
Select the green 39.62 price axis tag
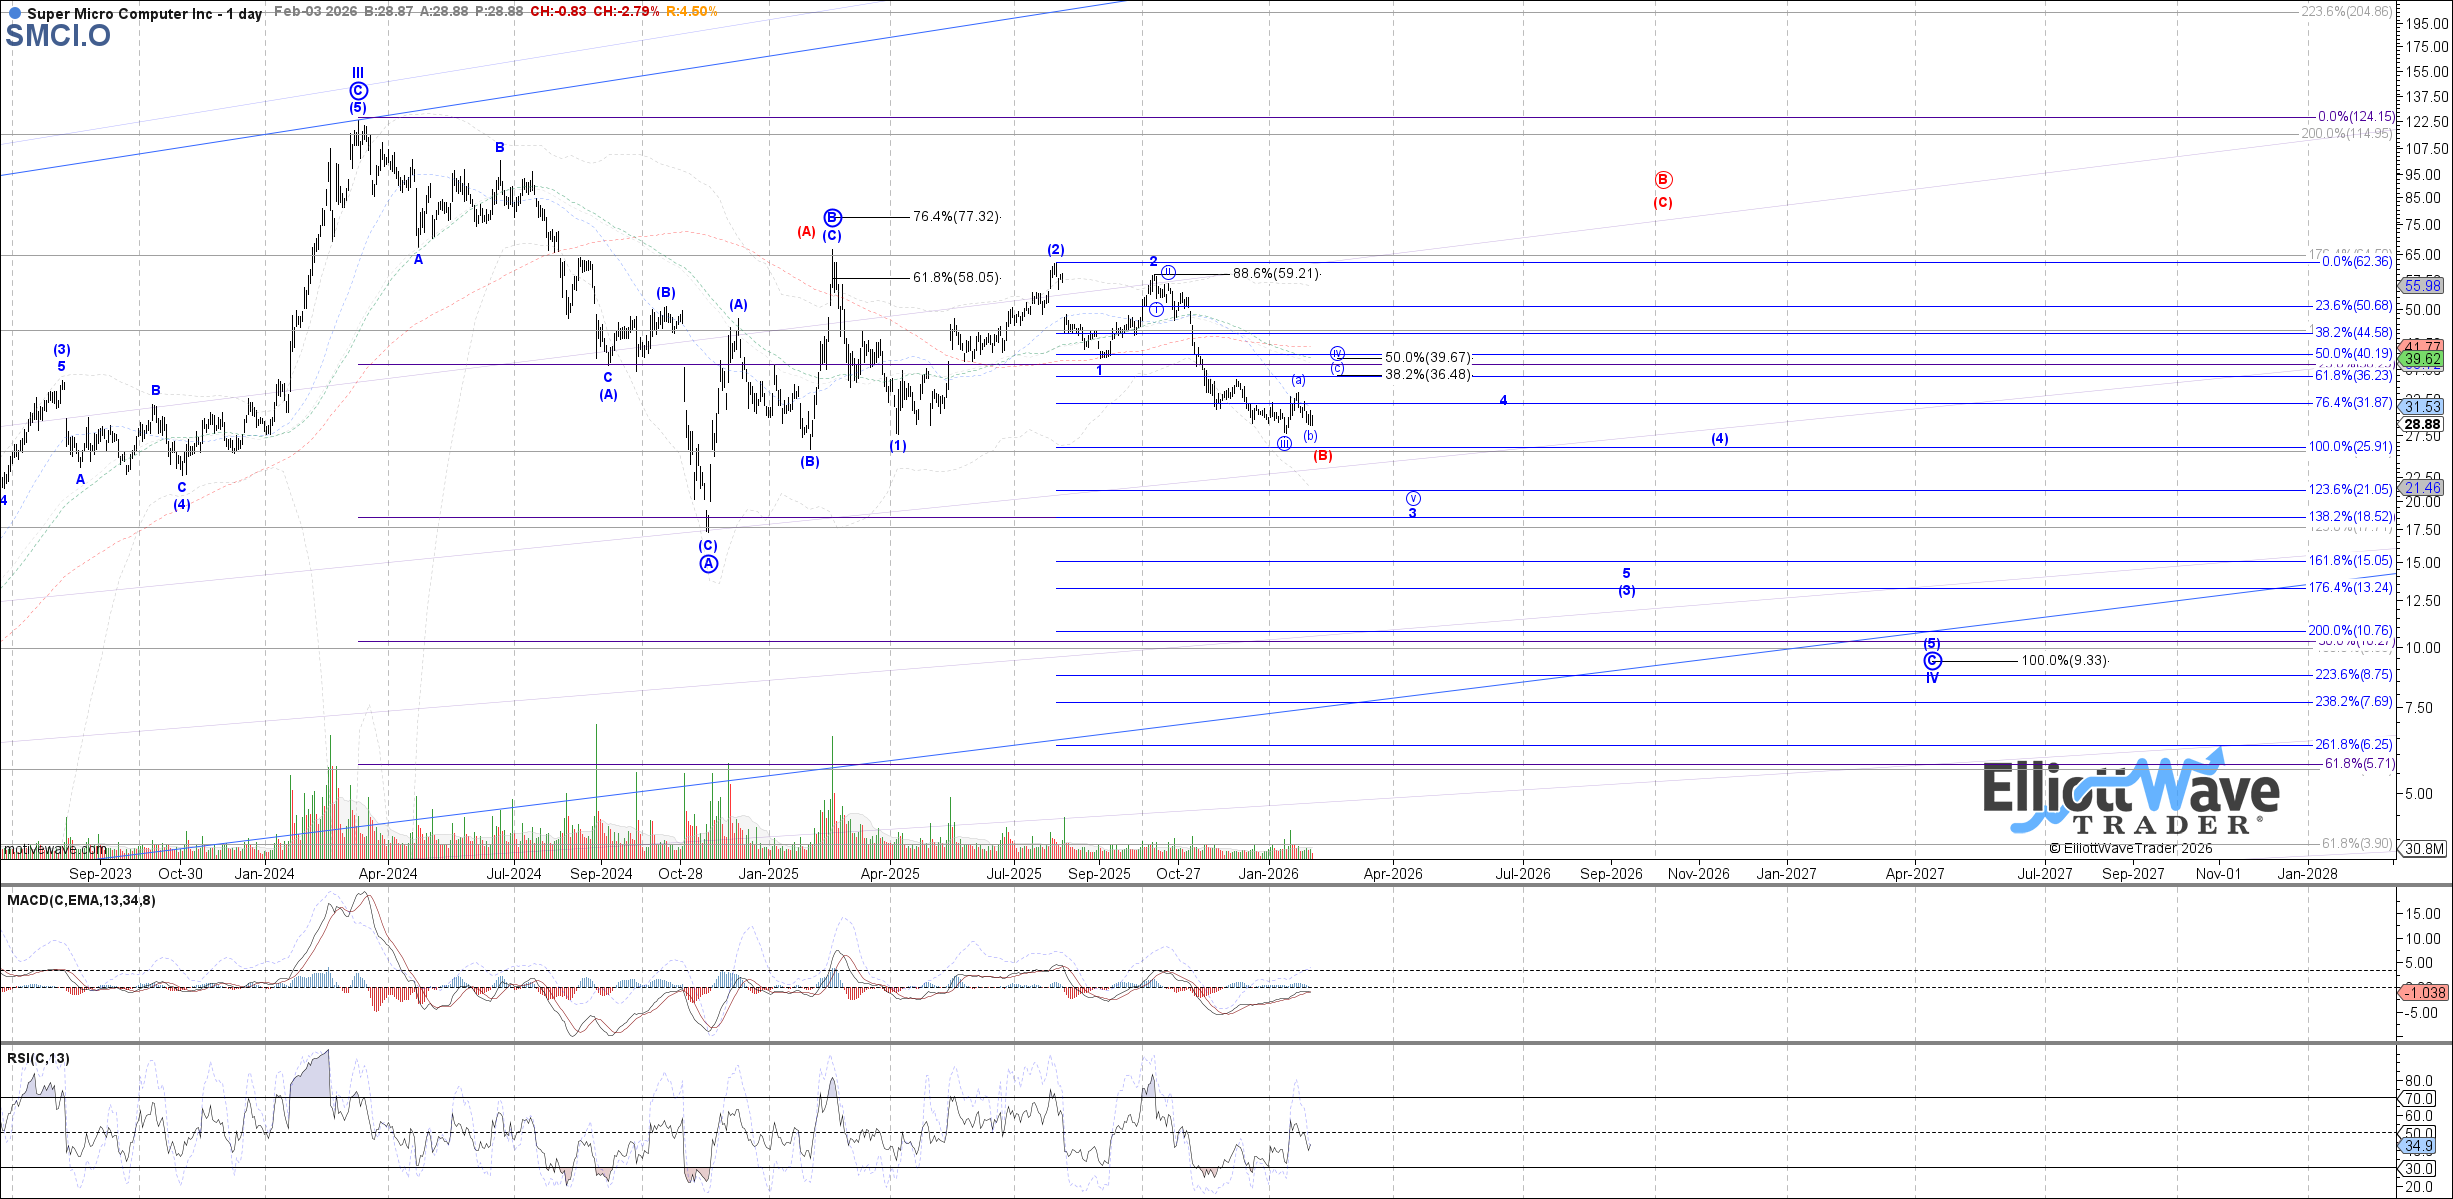[x=2423, y=359]
